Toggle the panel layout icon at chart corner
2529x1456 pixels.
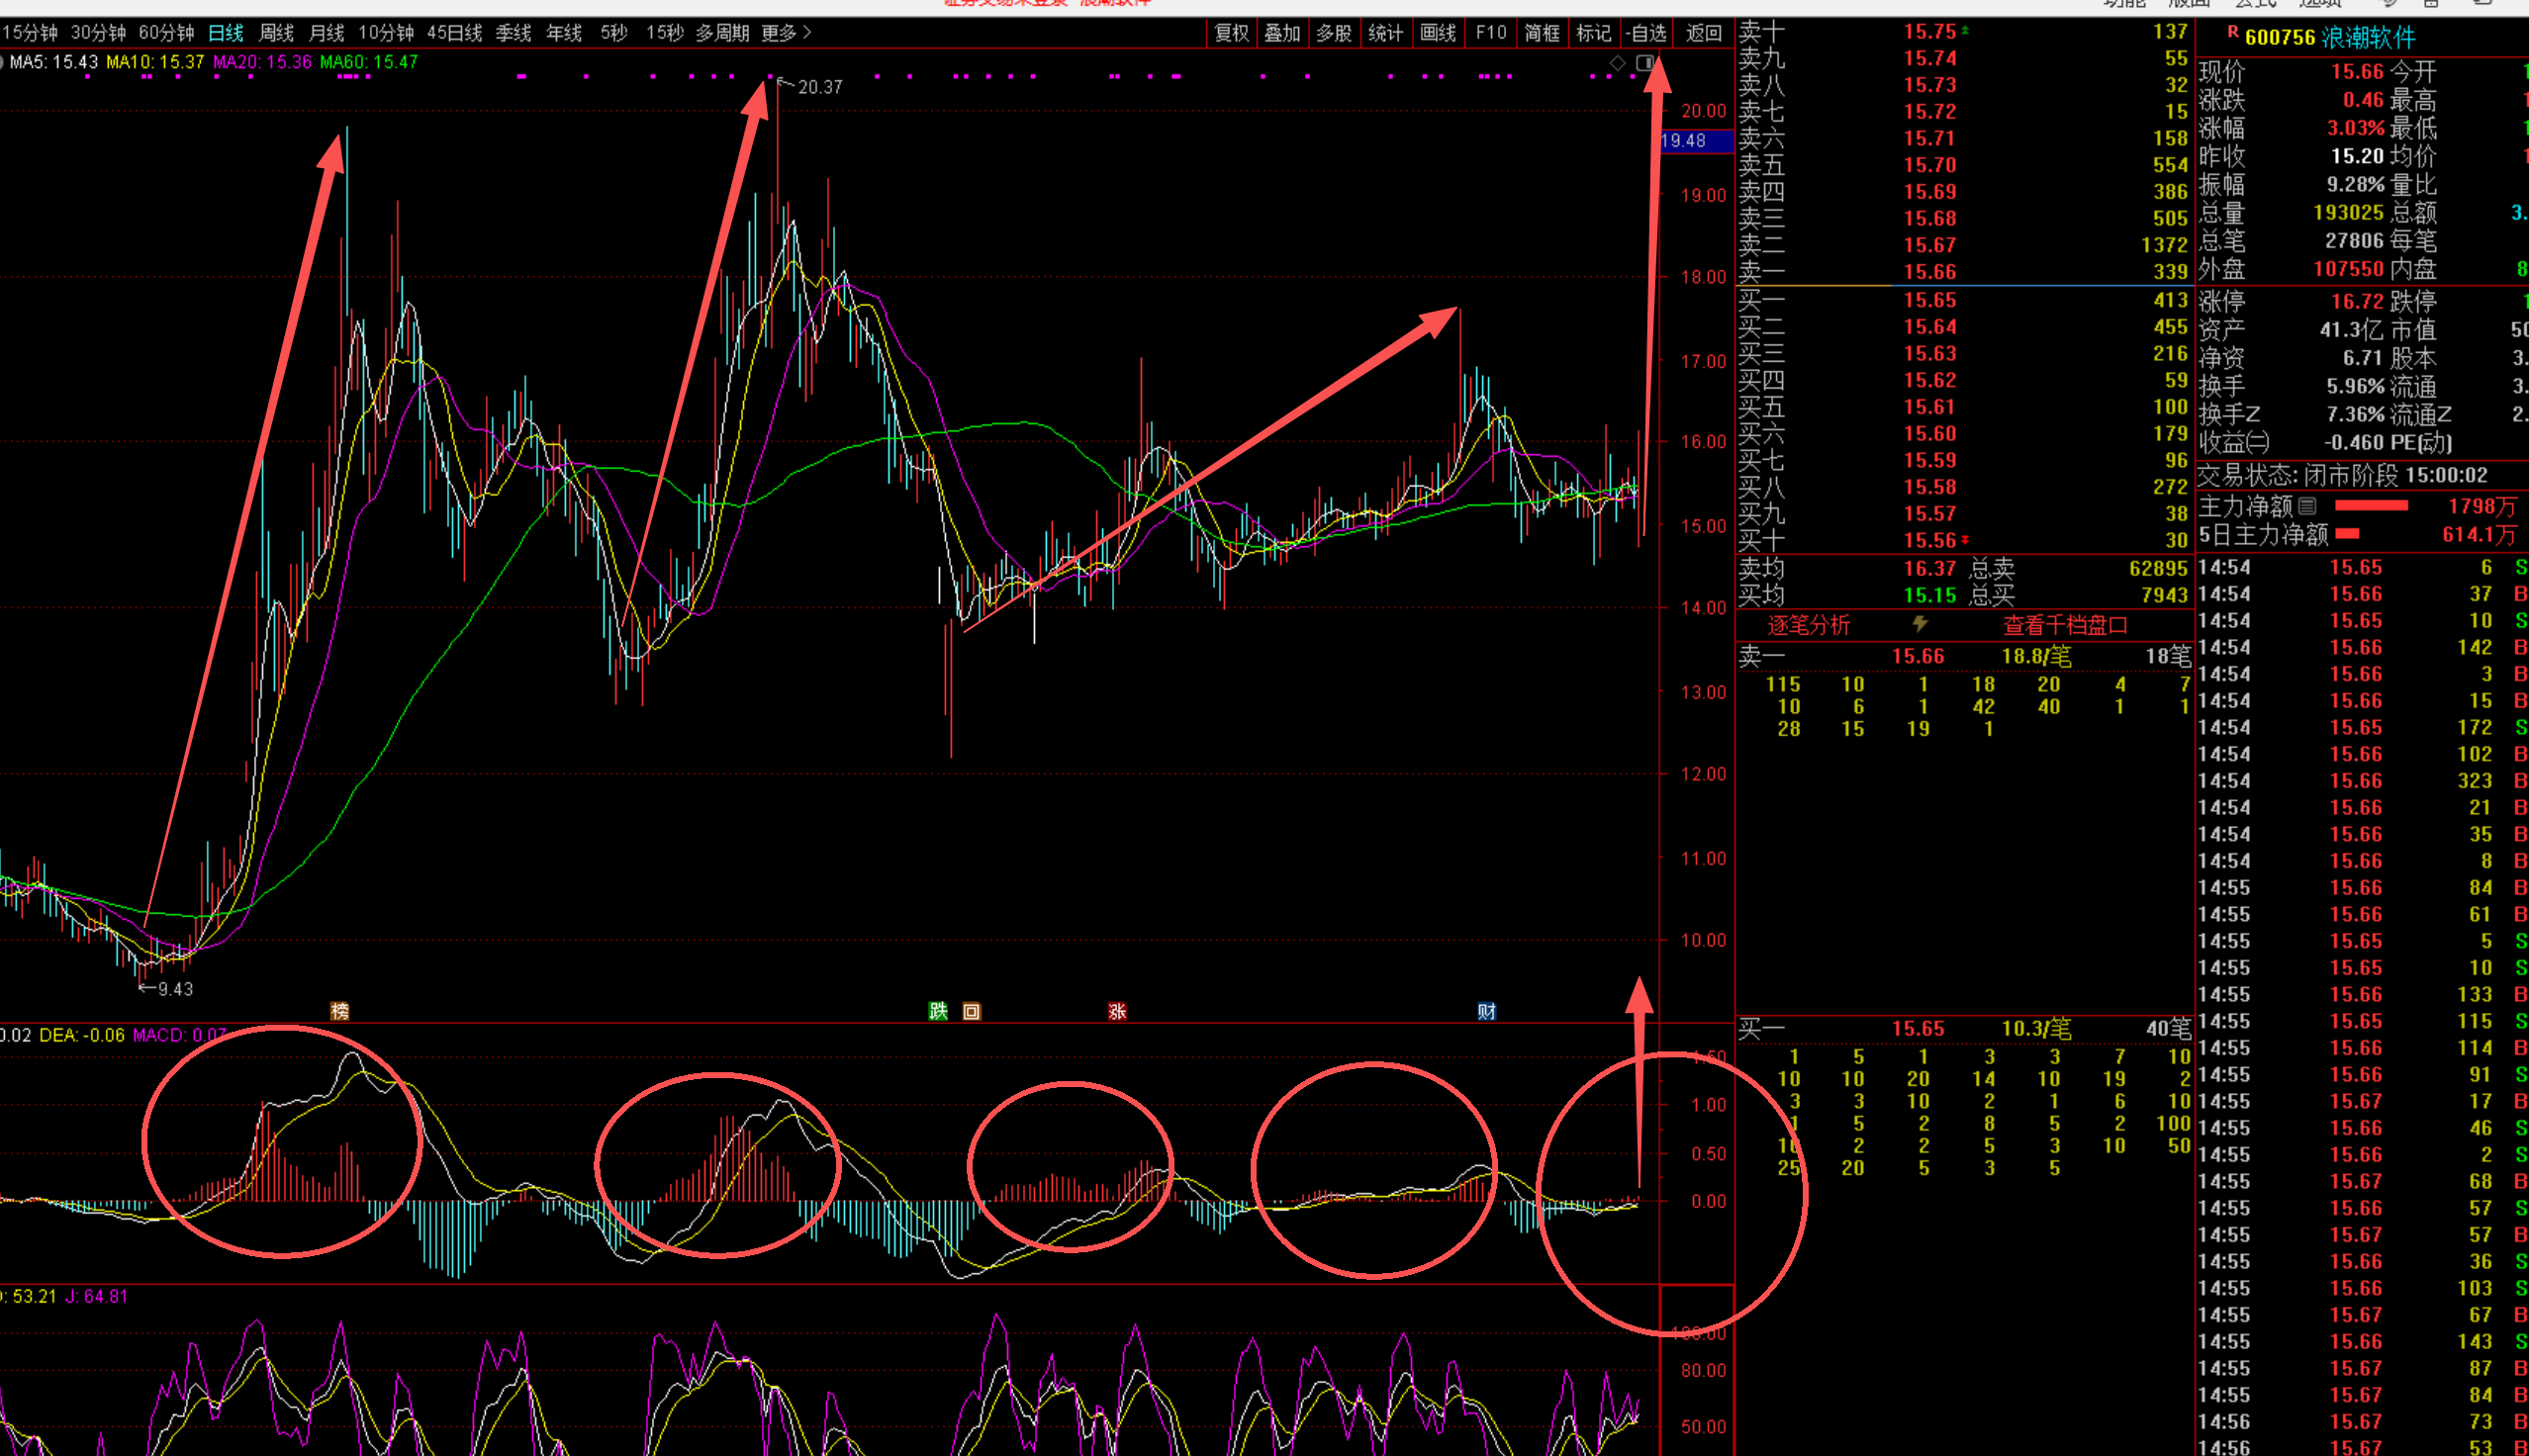coord(1643,63)
